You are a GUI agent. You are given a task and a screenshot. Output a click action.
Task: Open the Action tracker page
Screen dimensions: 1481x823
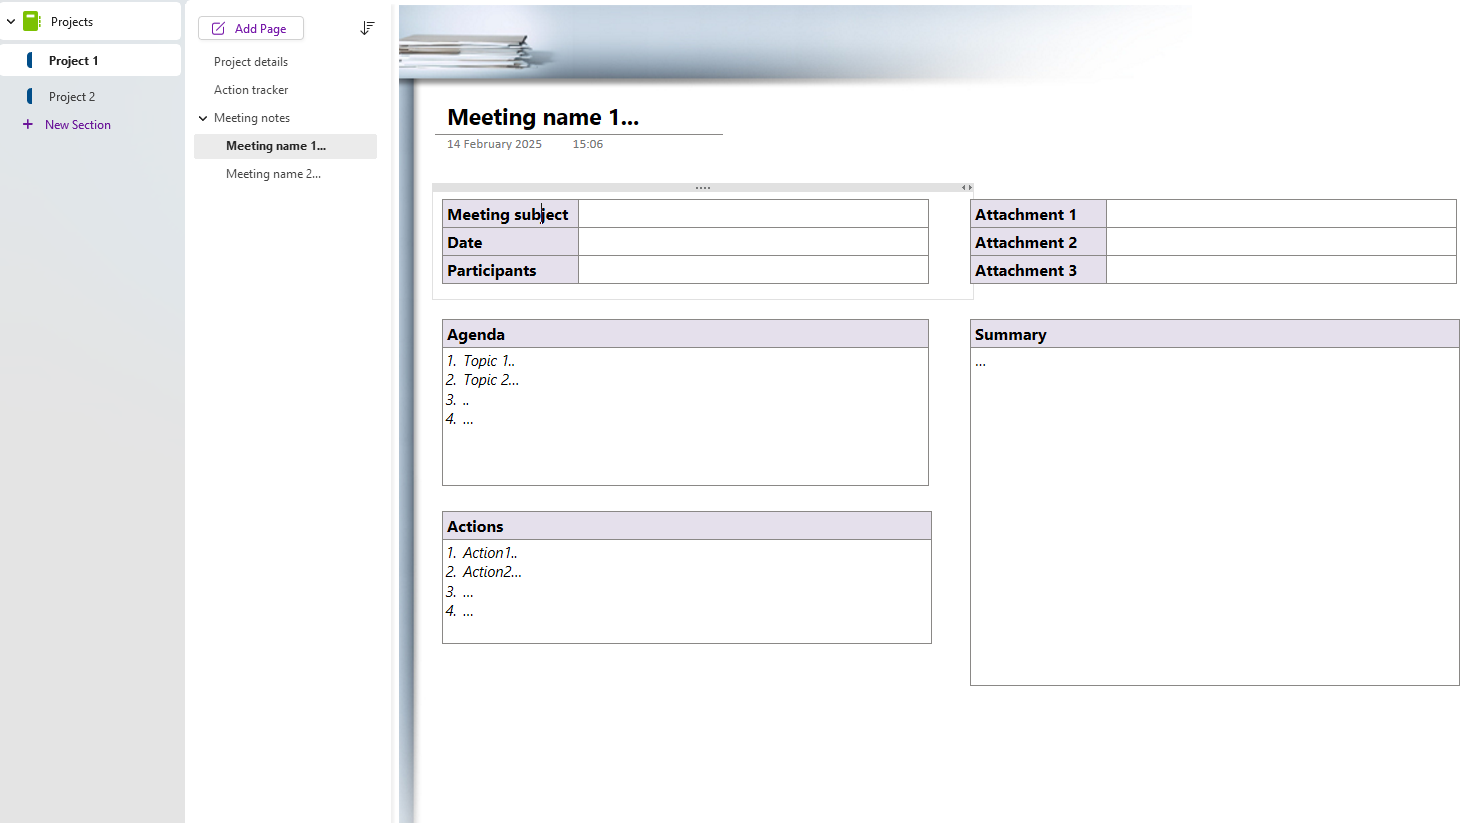point(251,90)
